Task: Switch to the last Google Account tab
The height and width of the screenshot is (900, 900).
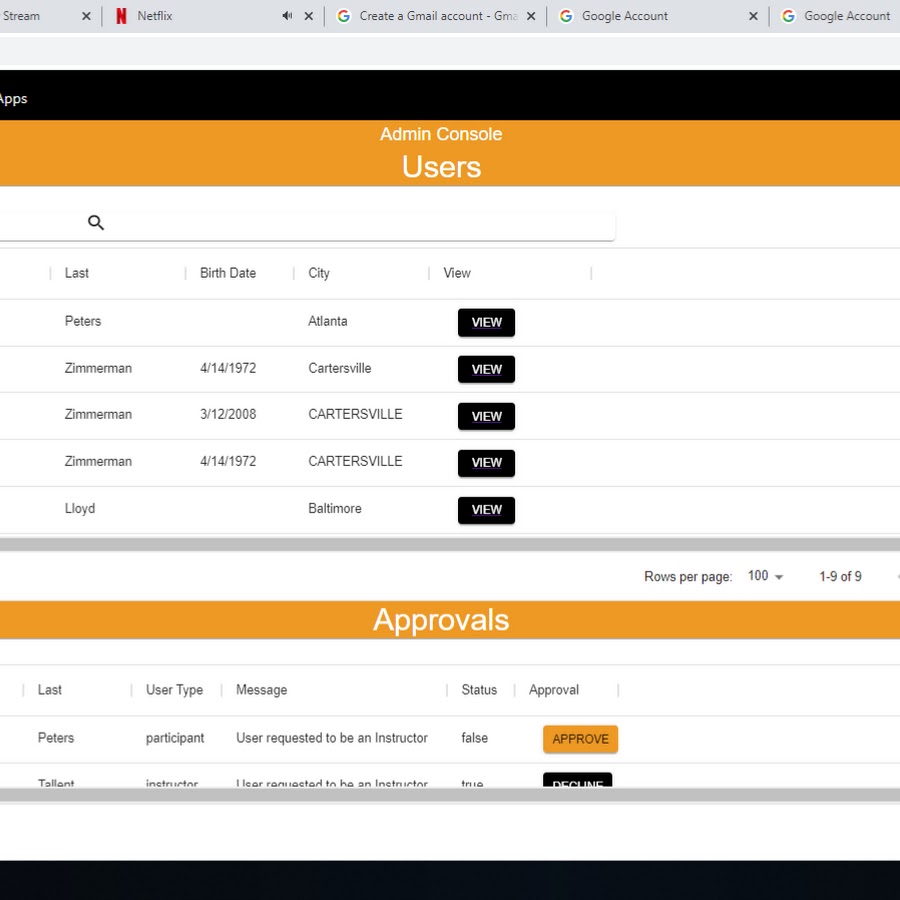Action: click(846, 16)
